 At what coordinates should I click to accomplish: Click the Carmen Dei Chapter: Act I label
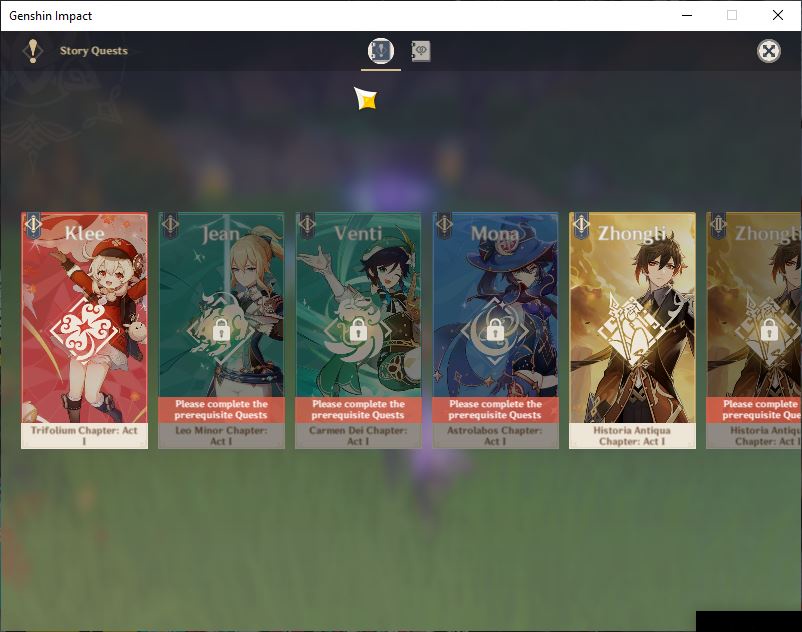[358, 436]
